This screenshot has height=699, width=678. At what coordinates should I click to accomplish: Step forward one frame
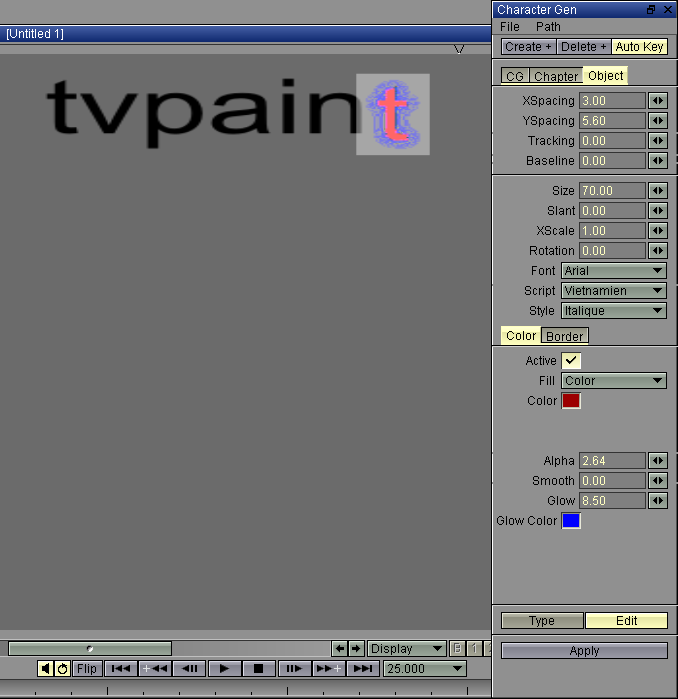coord(294,669)
